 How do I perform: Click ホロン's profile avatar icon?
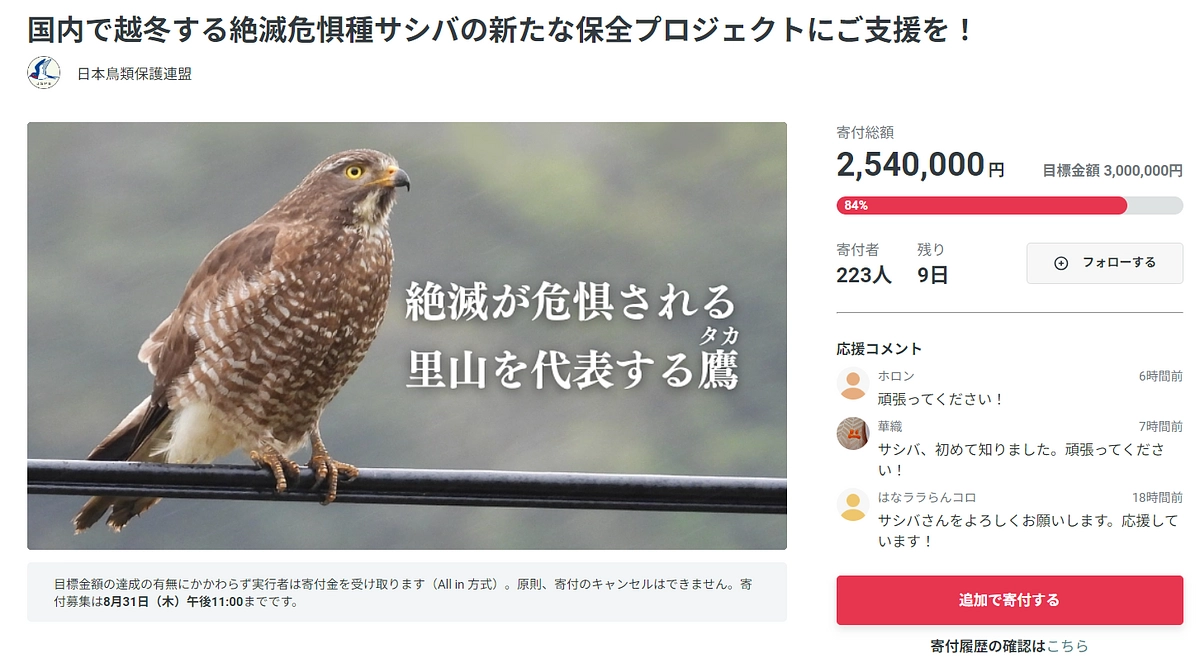tap(851, 383)
